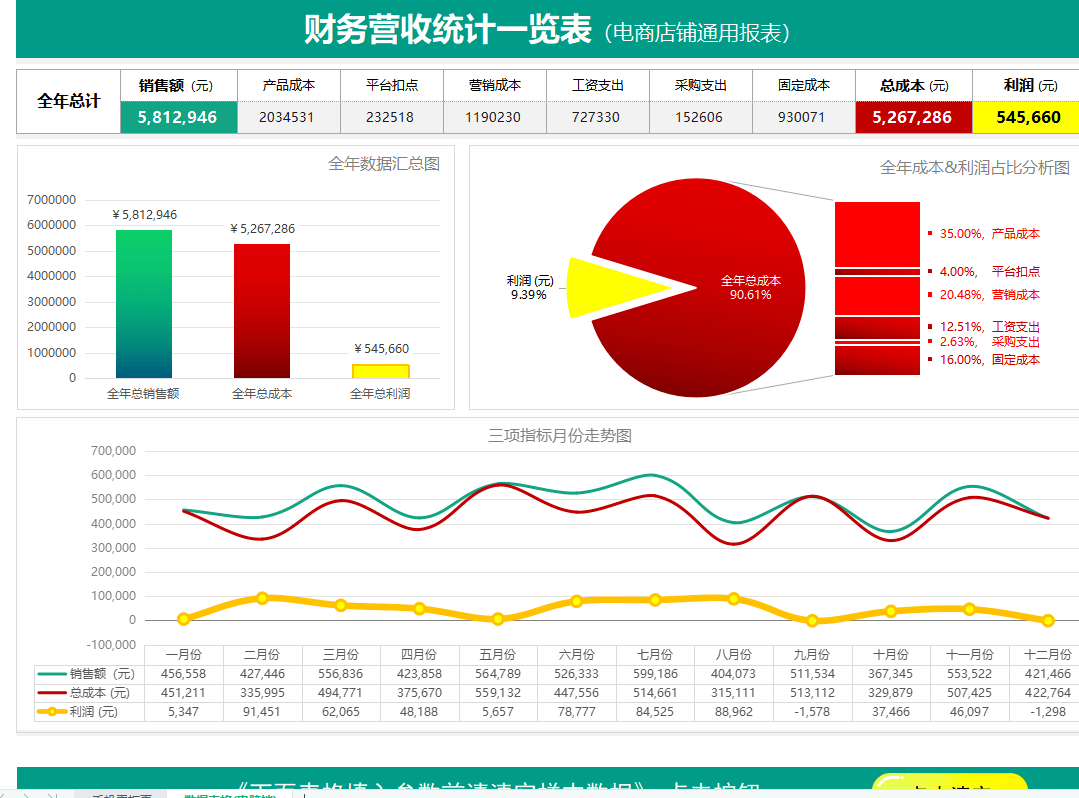Screen dimensions: 1079x798
Task: Click the 513,112 September cost value
Action: (x=812, y=693)
